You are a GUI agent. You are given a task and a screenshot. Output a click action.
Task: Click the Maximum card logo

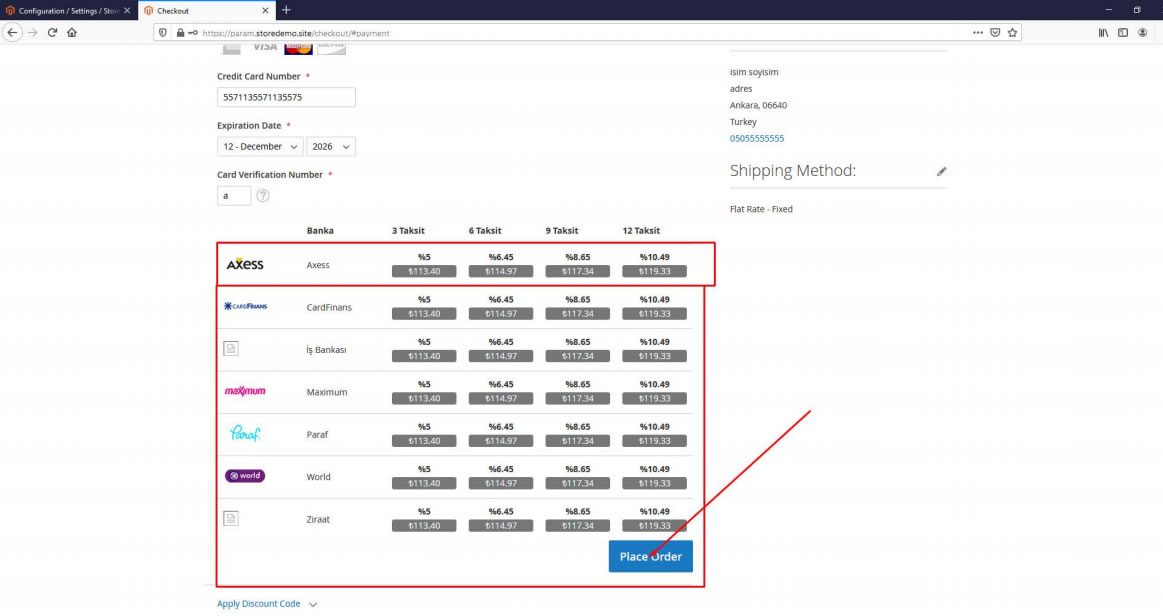coord(245,391)
